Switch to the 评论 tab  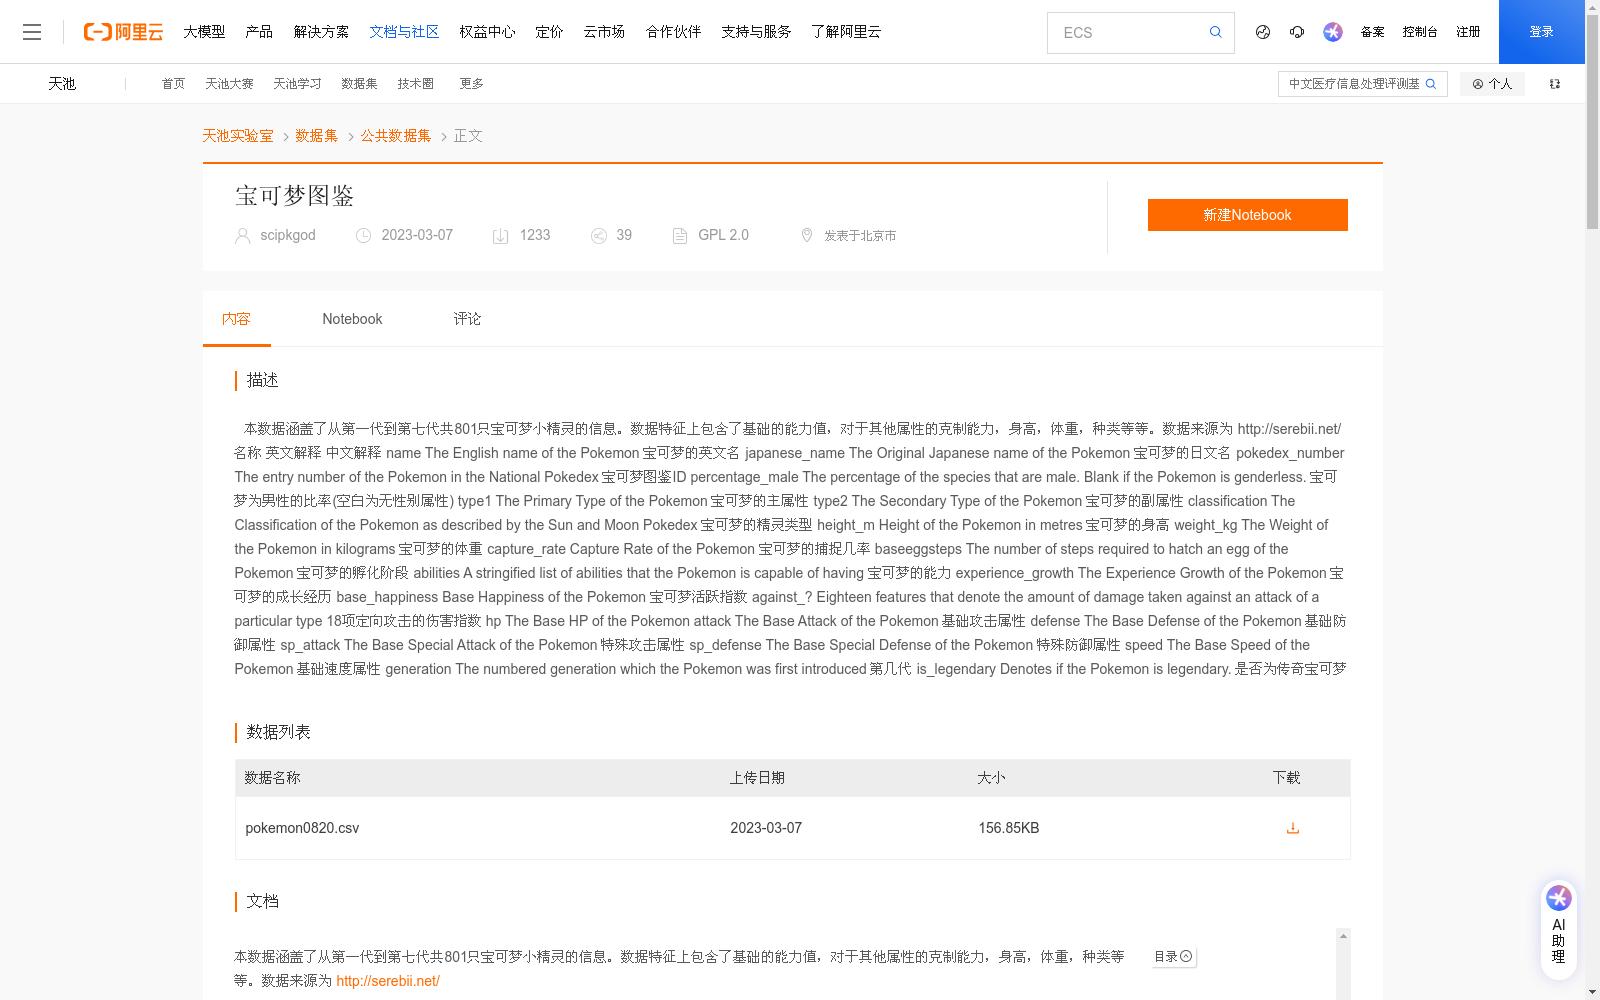(x=467, y=319)
